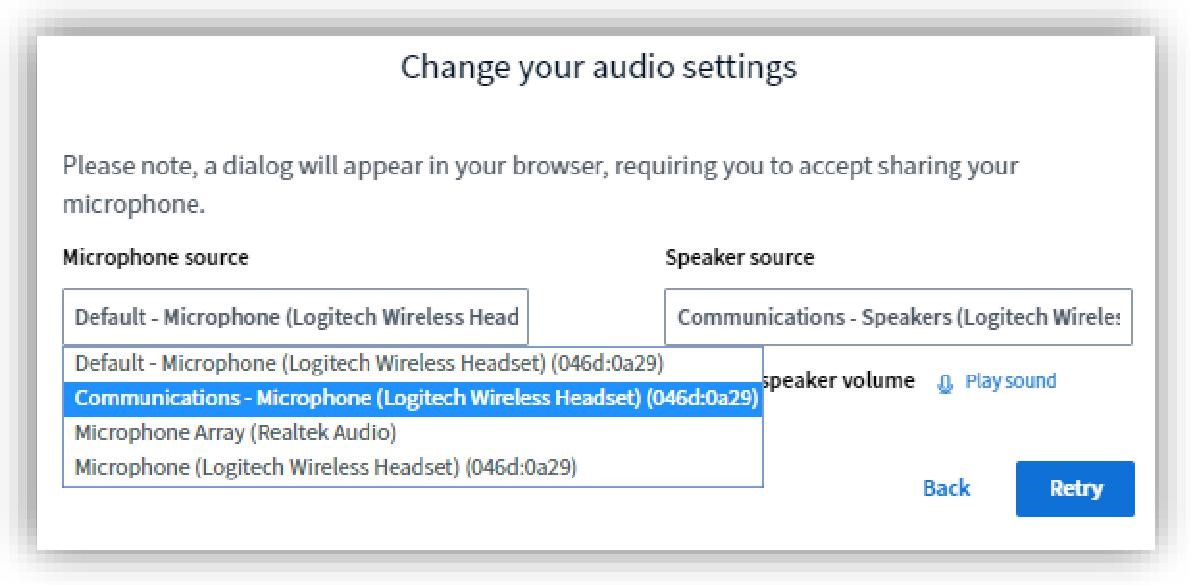The height and width of the screenshot is (585, 1190).
Task: Click "(046d:0a29)" in the highlighted Communications option
Action: pos(702,397)
